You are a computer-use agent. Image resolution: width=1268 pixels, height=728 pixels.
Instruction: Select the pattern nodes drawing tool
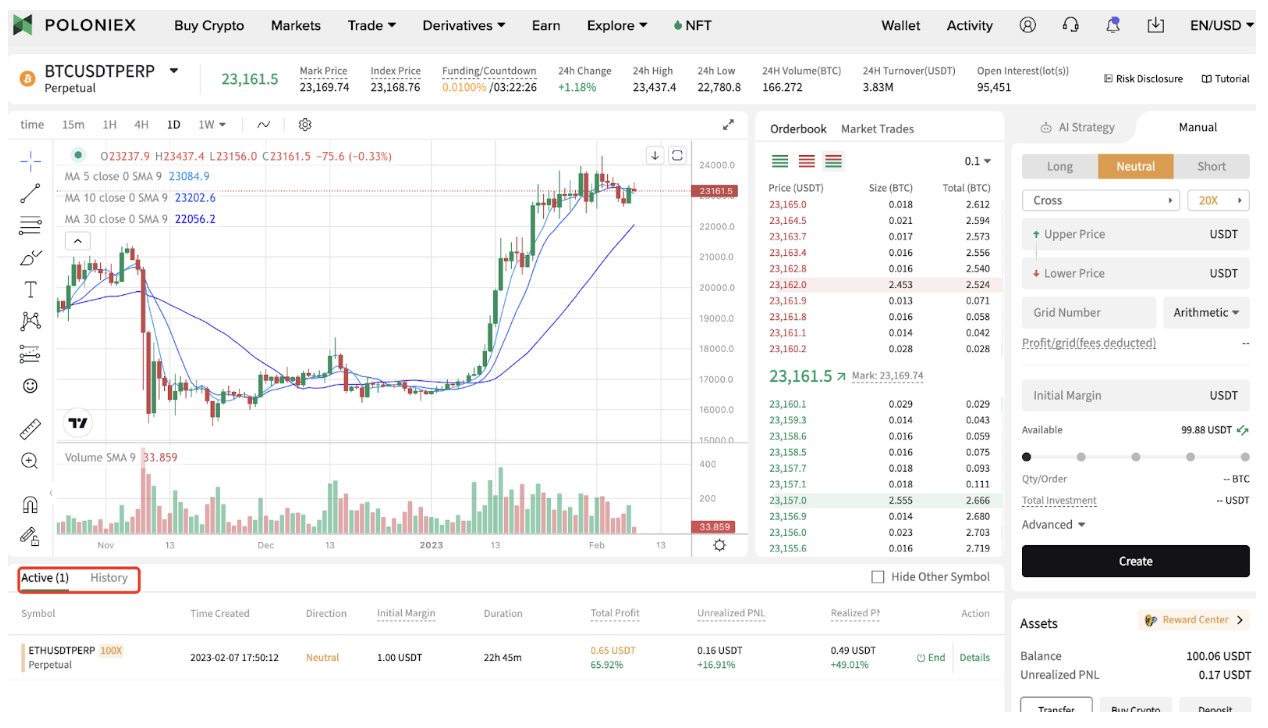(30, 321)
